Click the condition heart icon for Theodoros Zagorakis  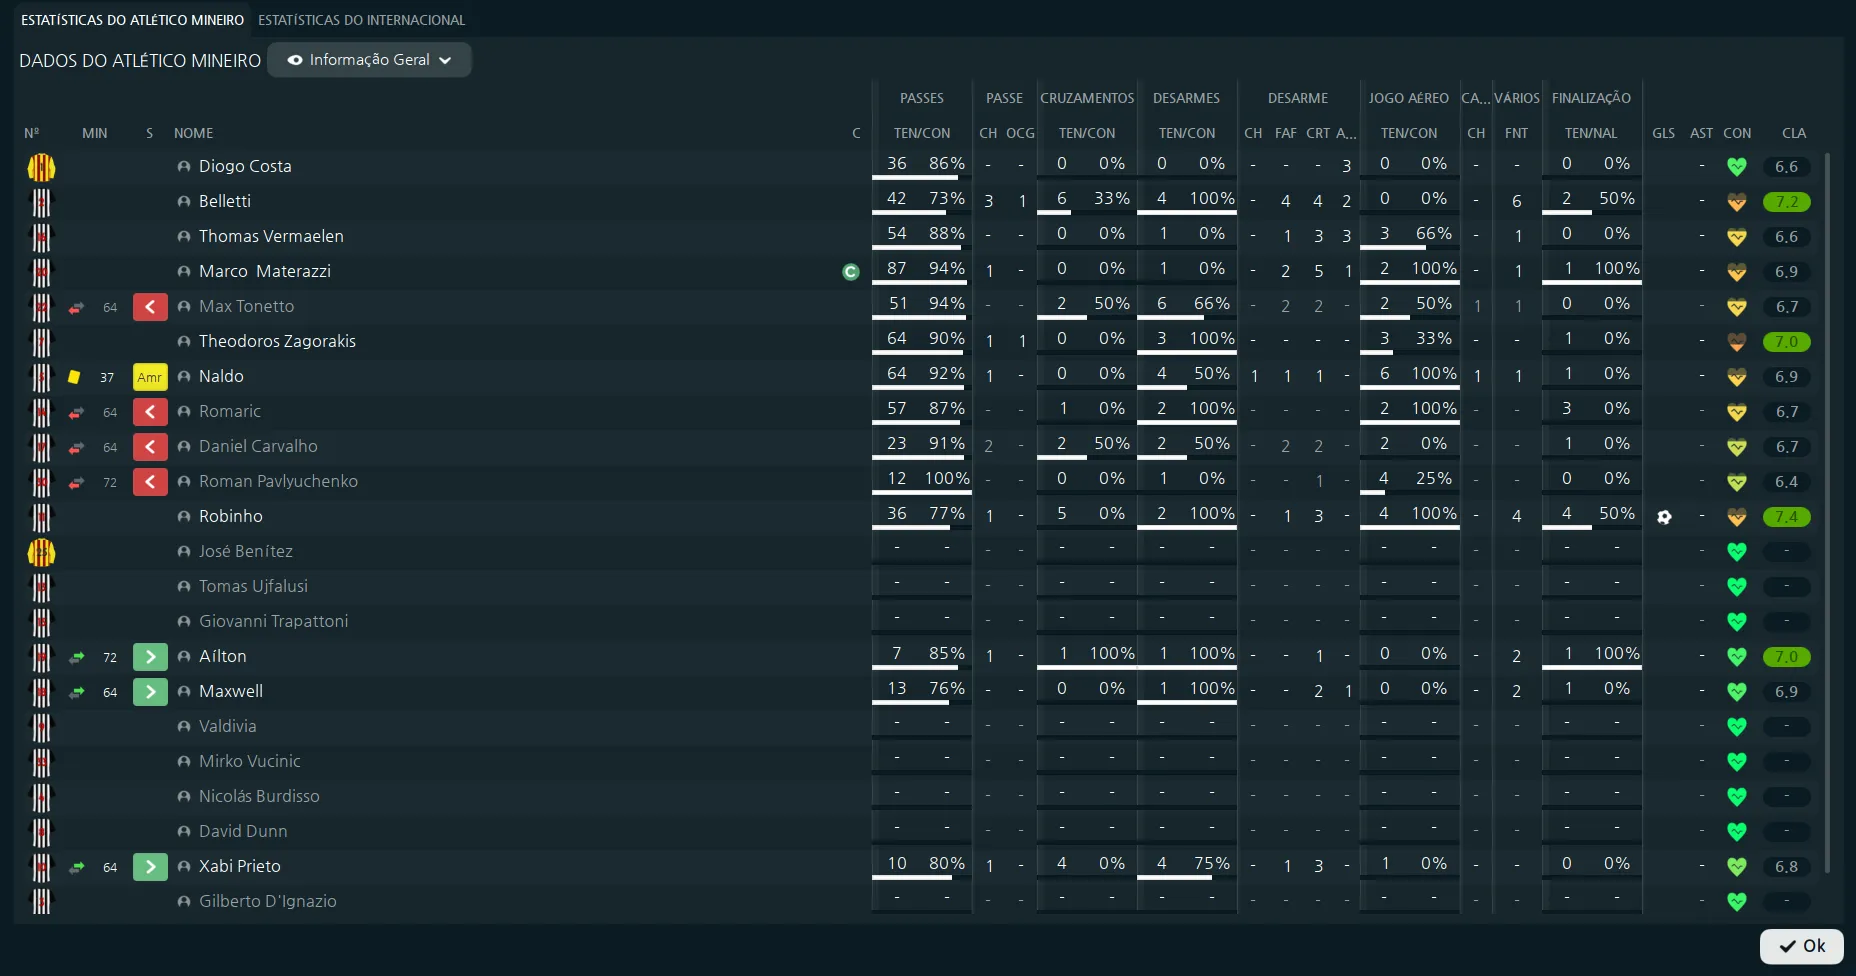(1737, 342)
